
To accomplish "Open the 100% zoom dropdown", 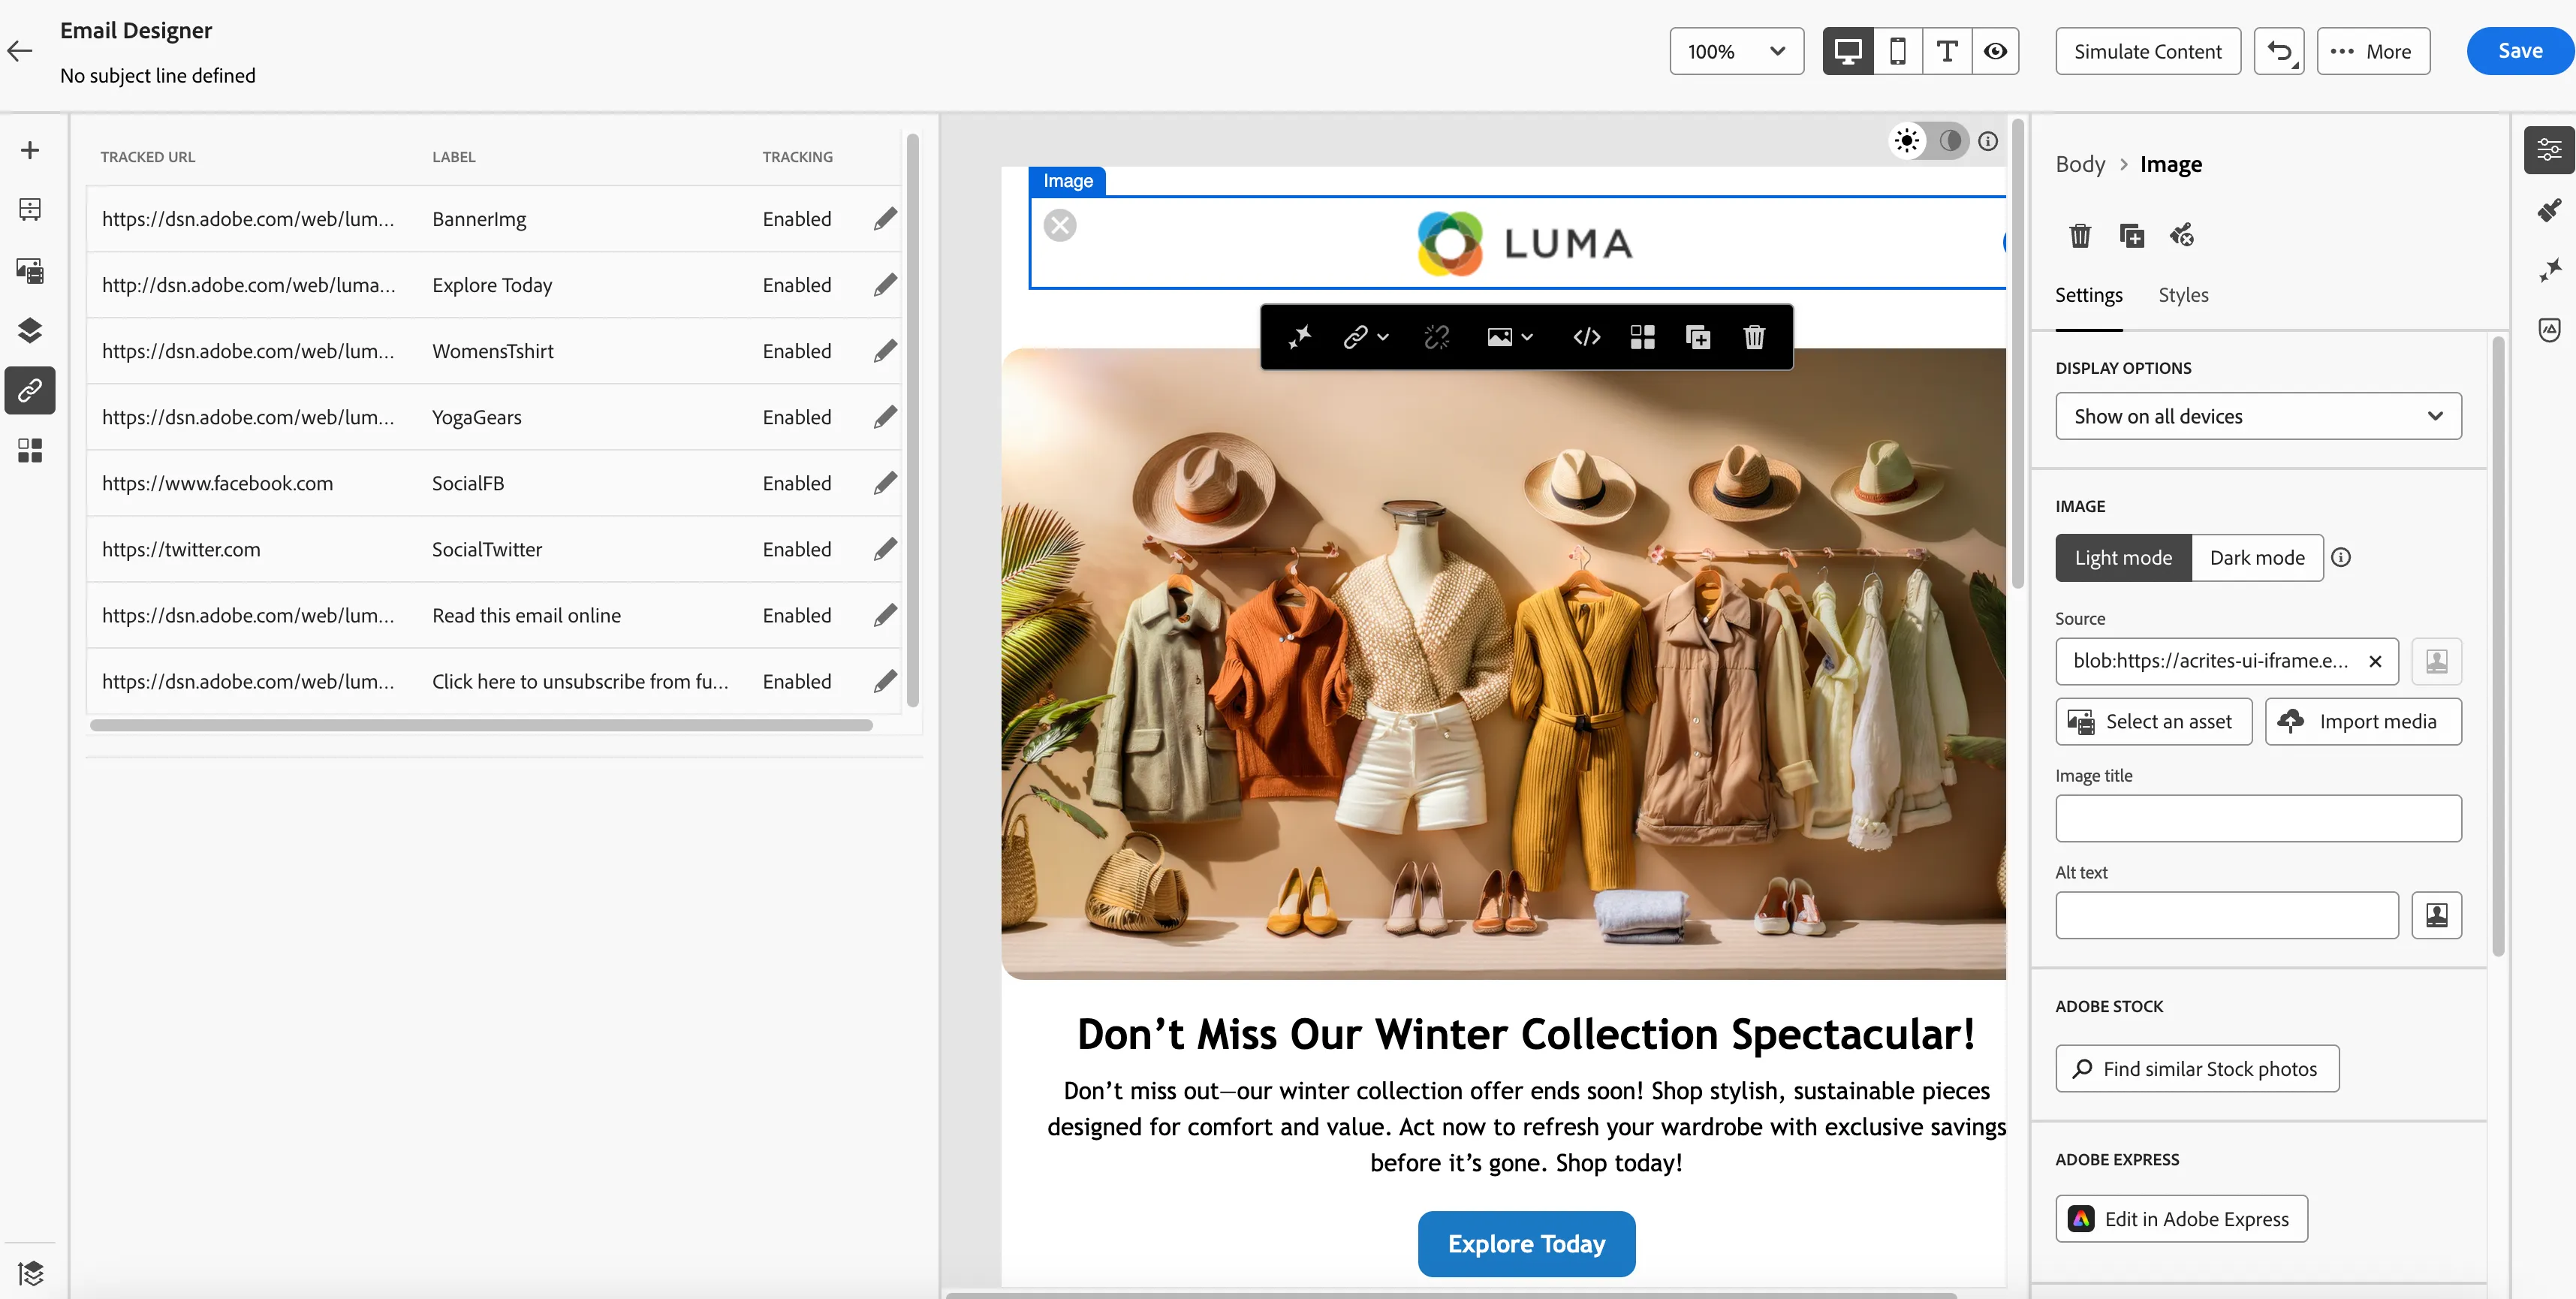I will click(x=1736, y=51).
